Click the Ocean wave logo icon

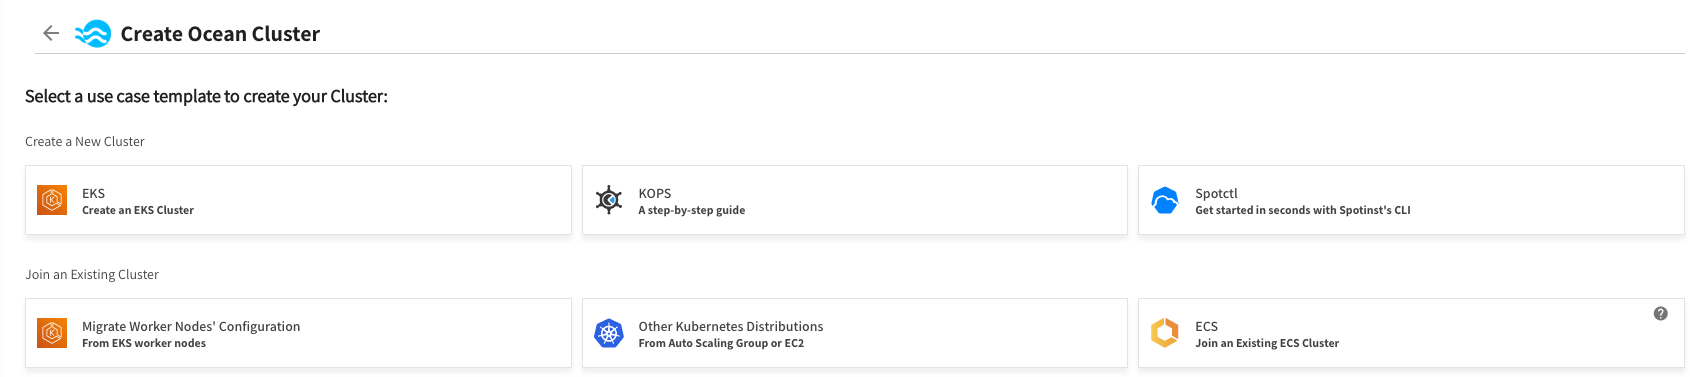pyautogui.click(x=93, y=34)
